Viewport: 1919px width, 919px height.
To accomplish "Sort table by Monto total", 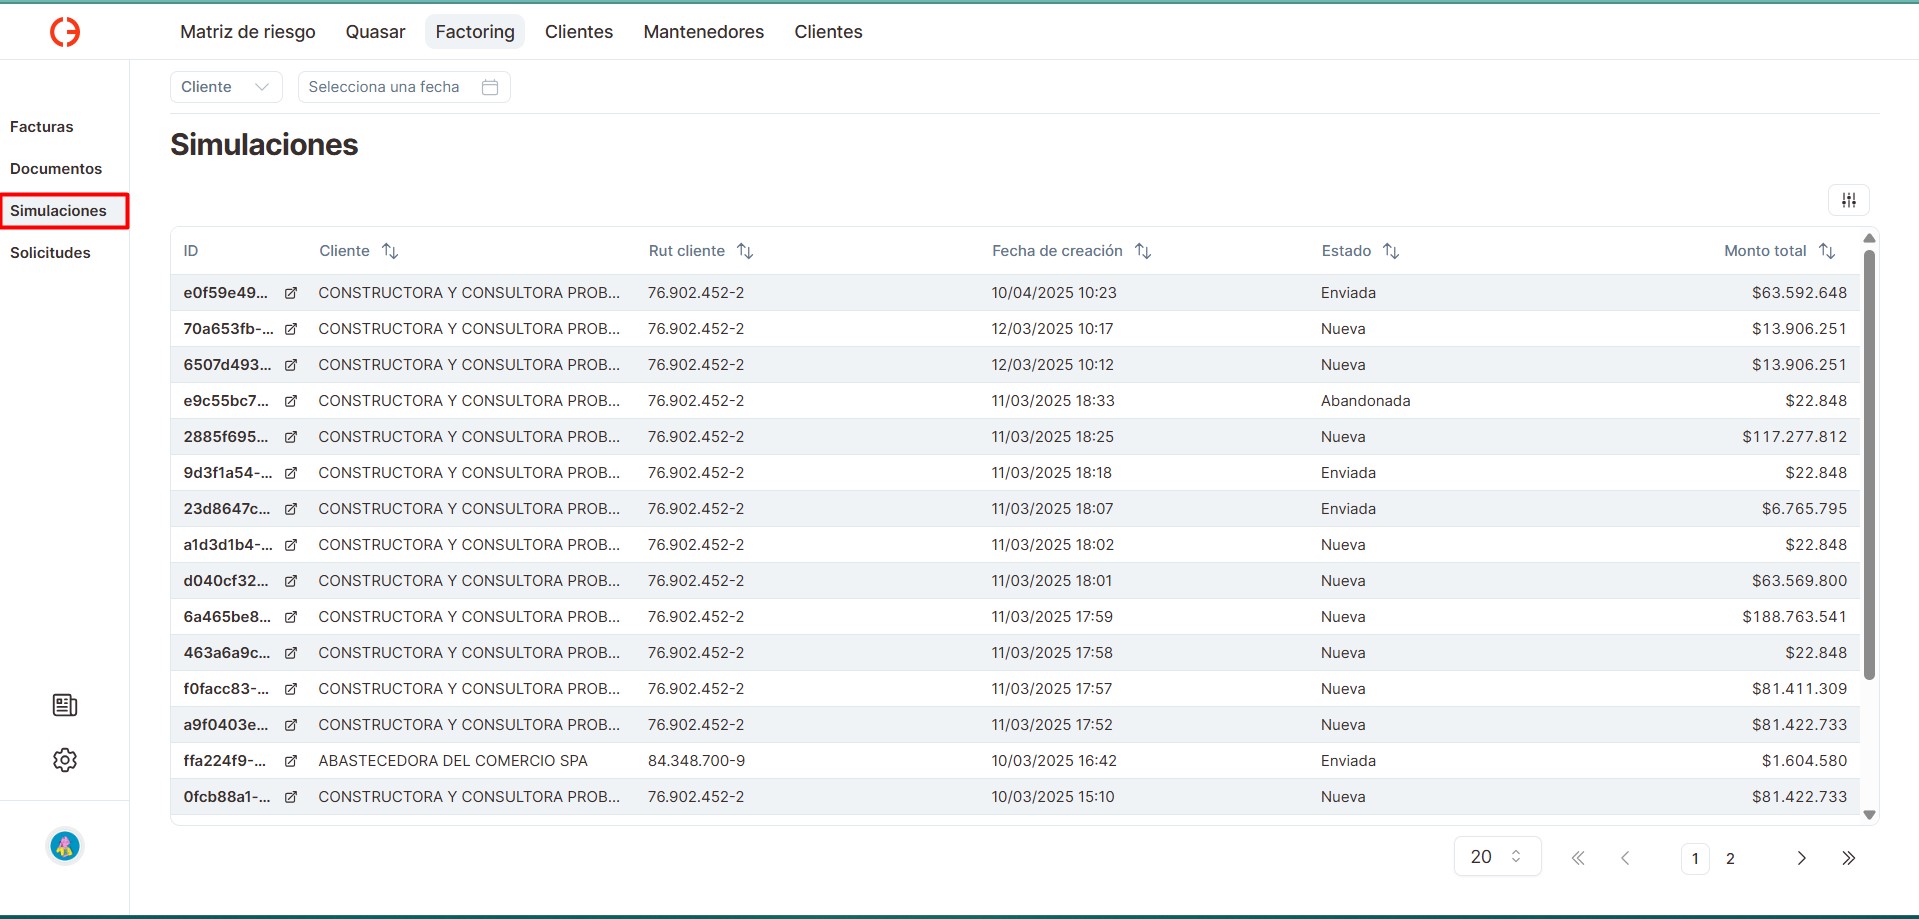I will click(1827, 251).
